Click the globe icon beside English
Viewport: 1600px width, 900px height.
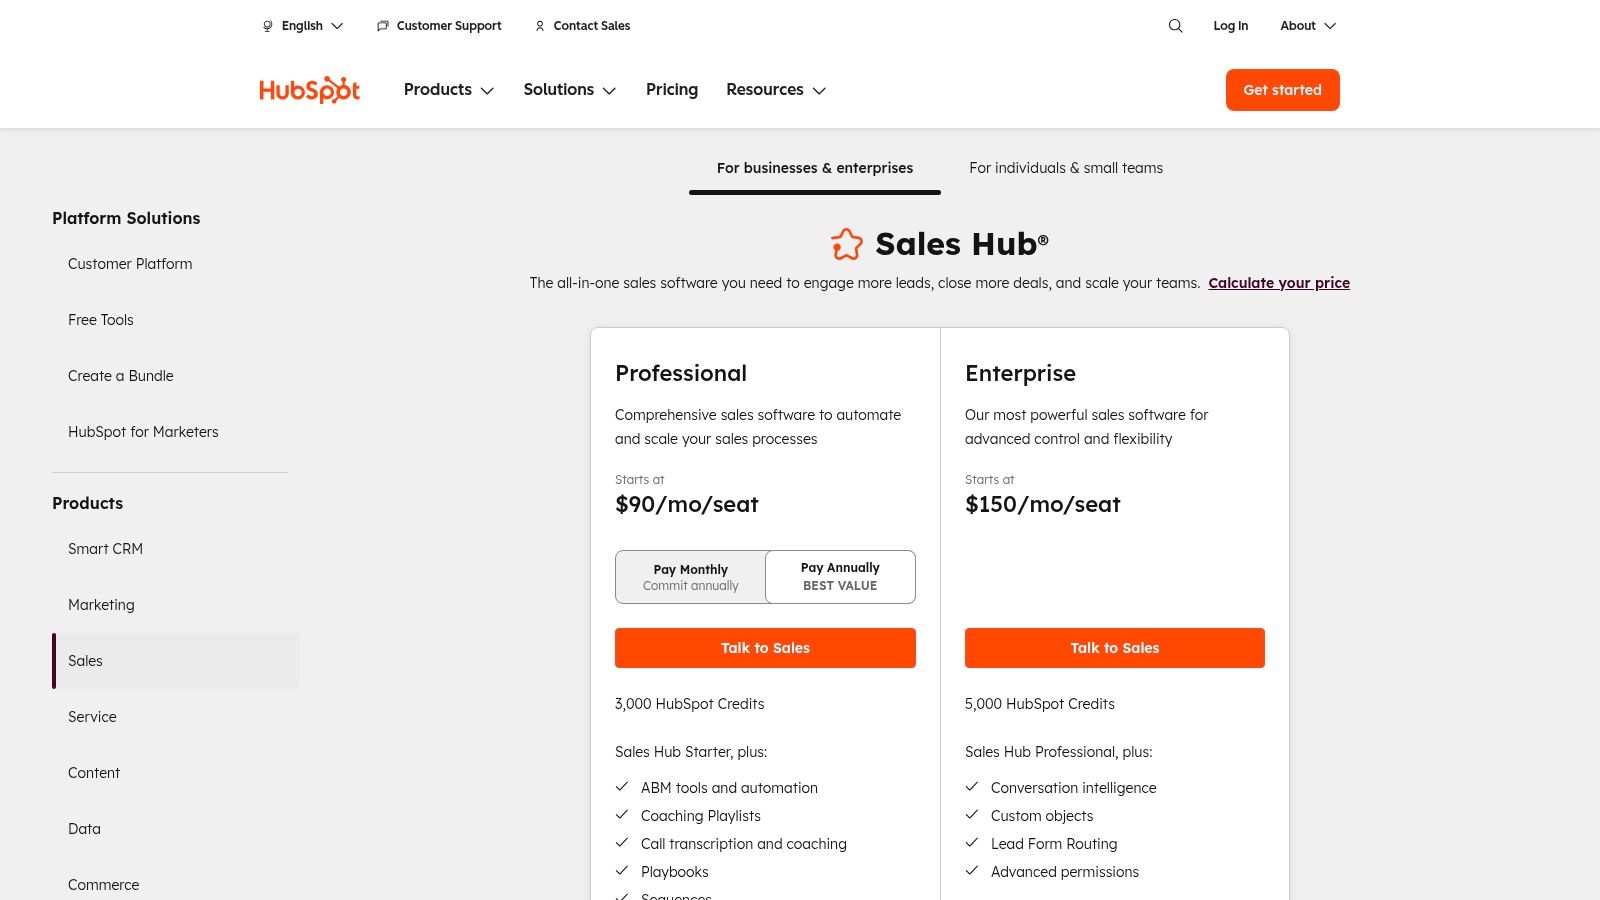click(x=267, y=26)
